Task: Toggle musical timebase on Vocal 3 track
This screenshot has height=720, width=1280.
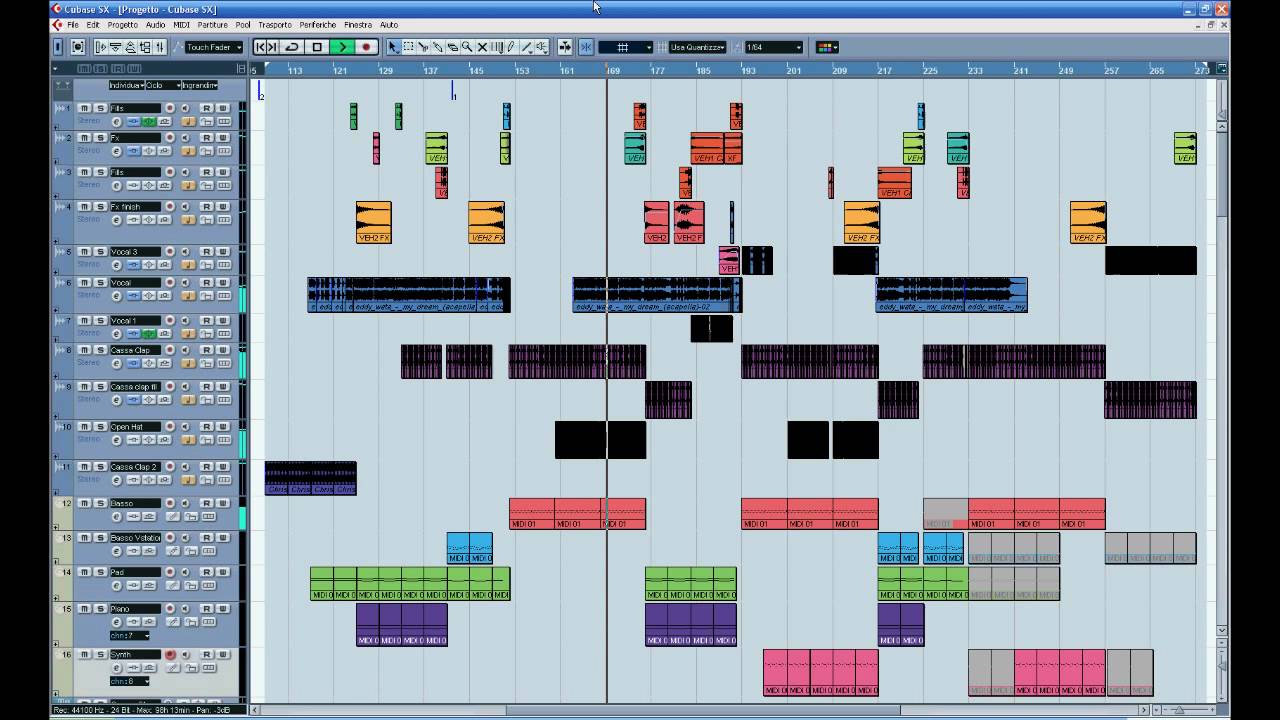Action: [x=188, y=266]
